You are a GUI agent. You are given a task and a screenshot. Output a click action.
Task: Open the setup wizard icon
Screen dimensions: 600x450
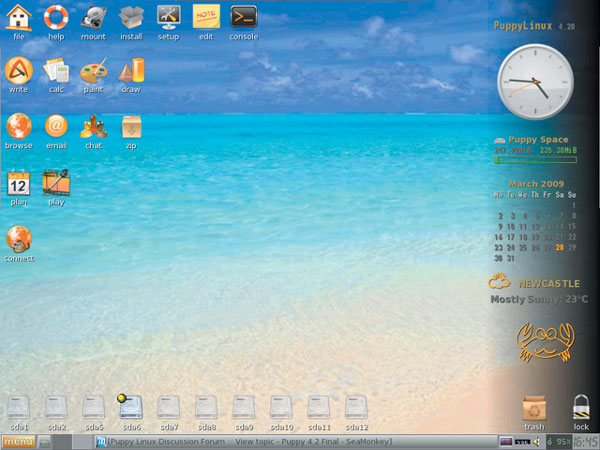point(168,18)
